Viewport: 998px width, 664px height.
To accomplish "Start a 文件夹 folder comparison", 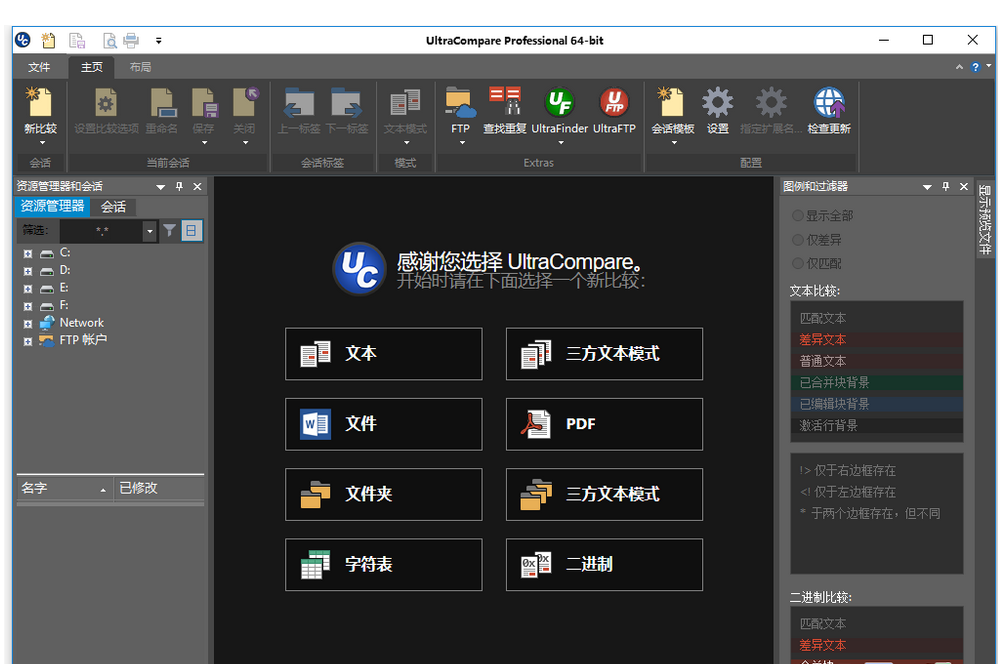I will 384,494.
